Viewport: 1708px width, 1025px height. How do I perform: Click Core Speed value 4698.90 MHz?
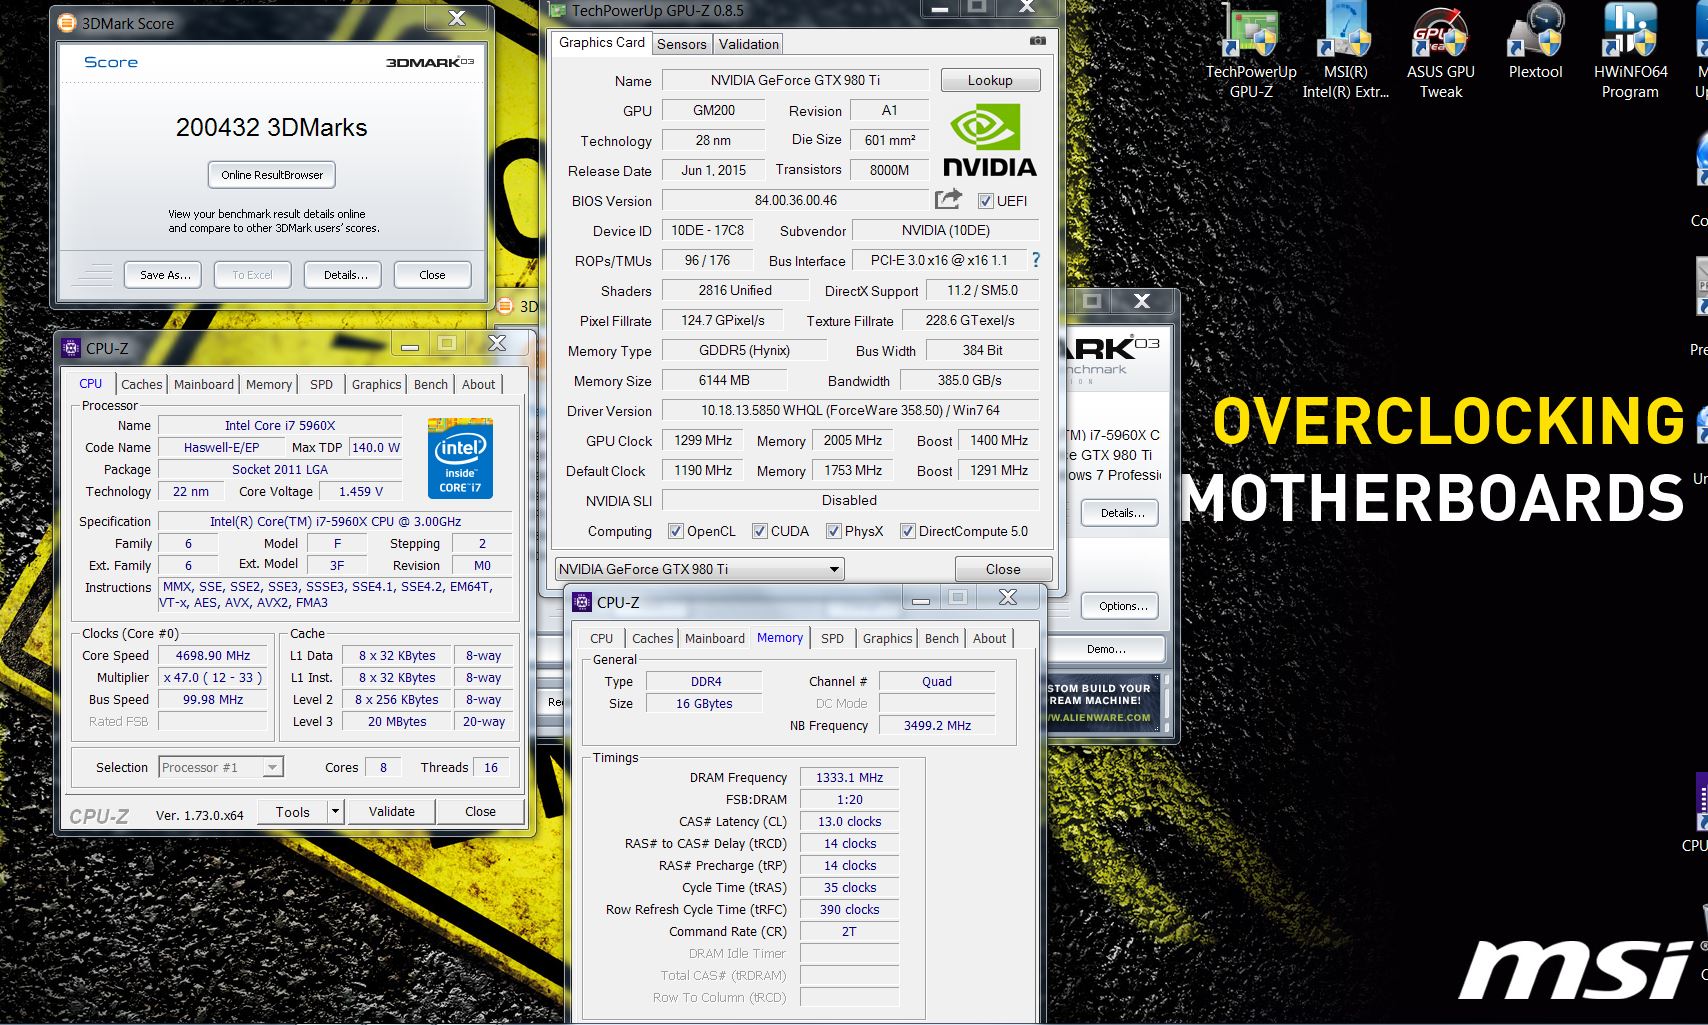click(x=213, y=655)
